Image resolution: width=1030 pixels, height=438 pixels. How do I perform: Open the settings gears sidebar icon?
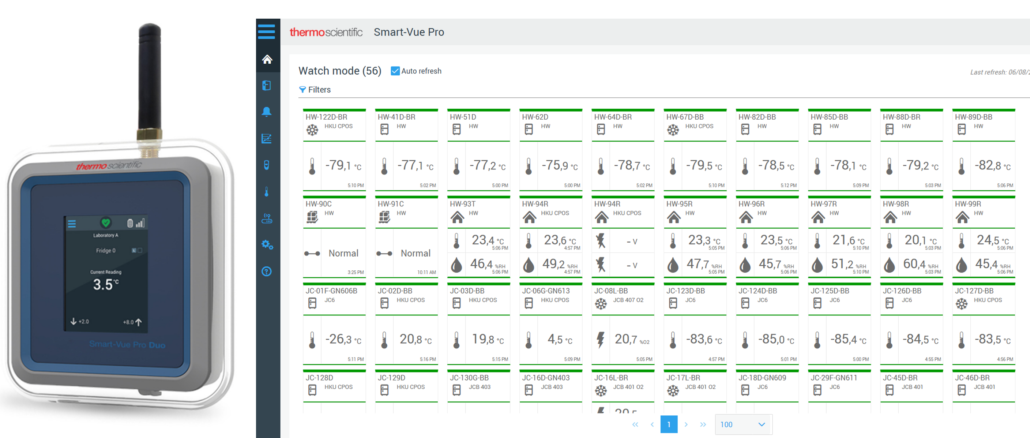[x=267, y=245]
